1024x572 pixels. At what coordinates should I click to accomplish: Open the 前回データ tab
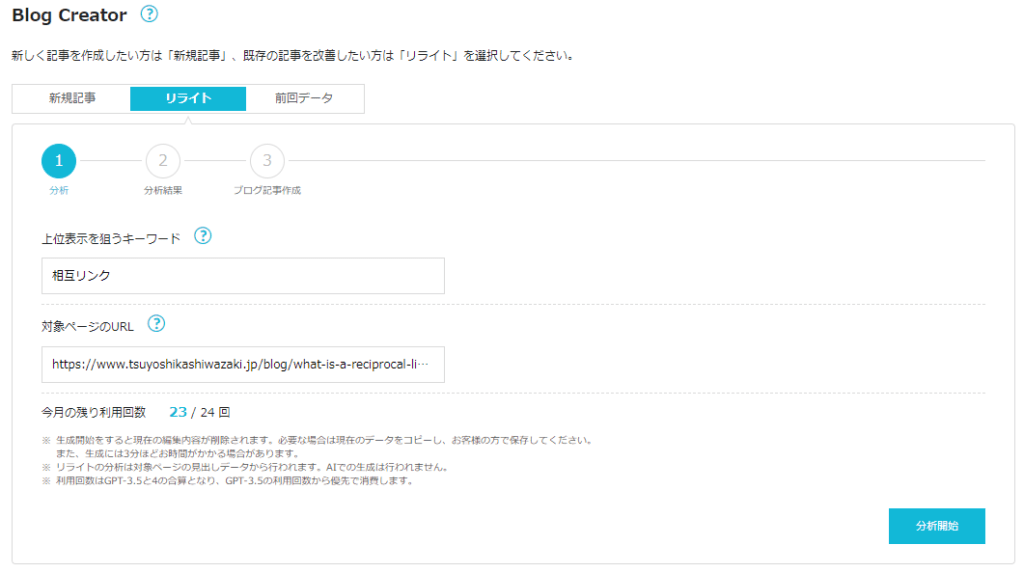pos(304,98)
